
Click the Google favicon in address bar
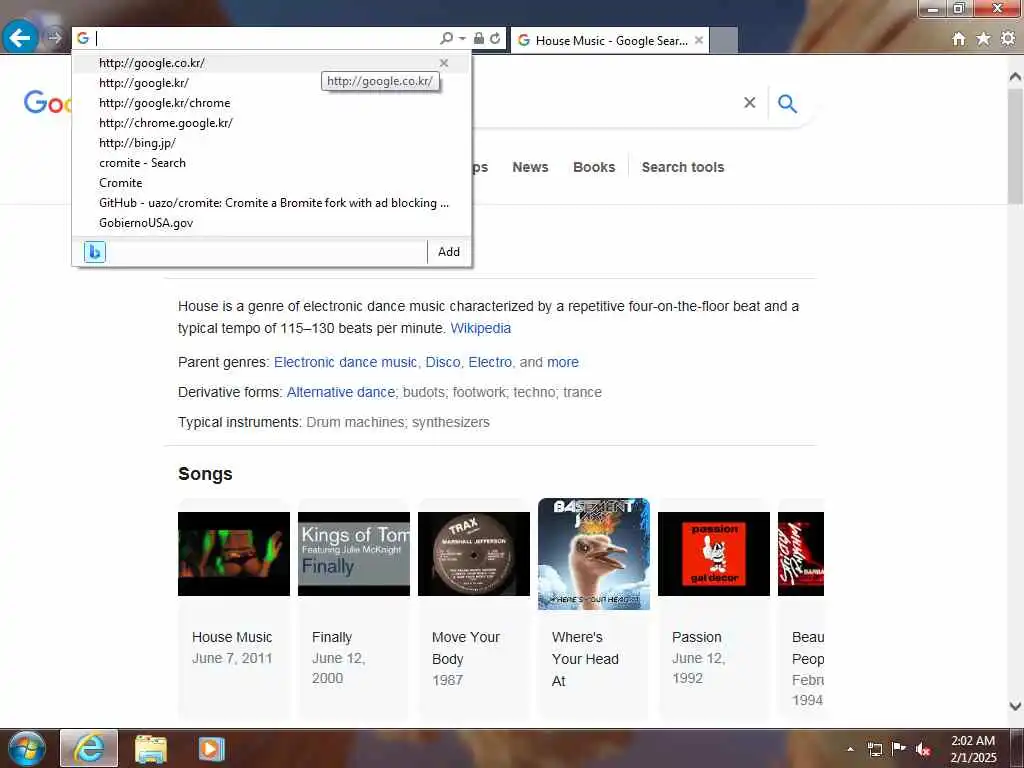(83, 39)
